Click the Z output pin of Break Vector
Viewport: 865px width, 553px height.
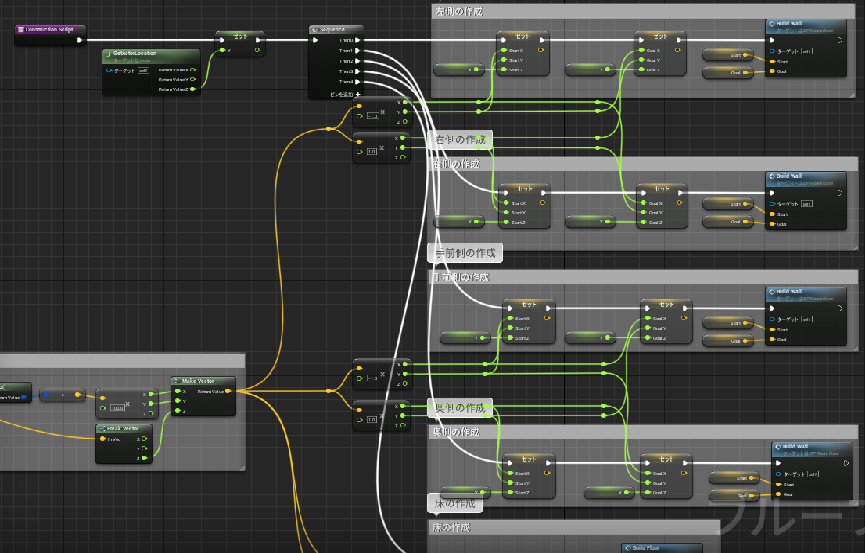click(145, 458)
